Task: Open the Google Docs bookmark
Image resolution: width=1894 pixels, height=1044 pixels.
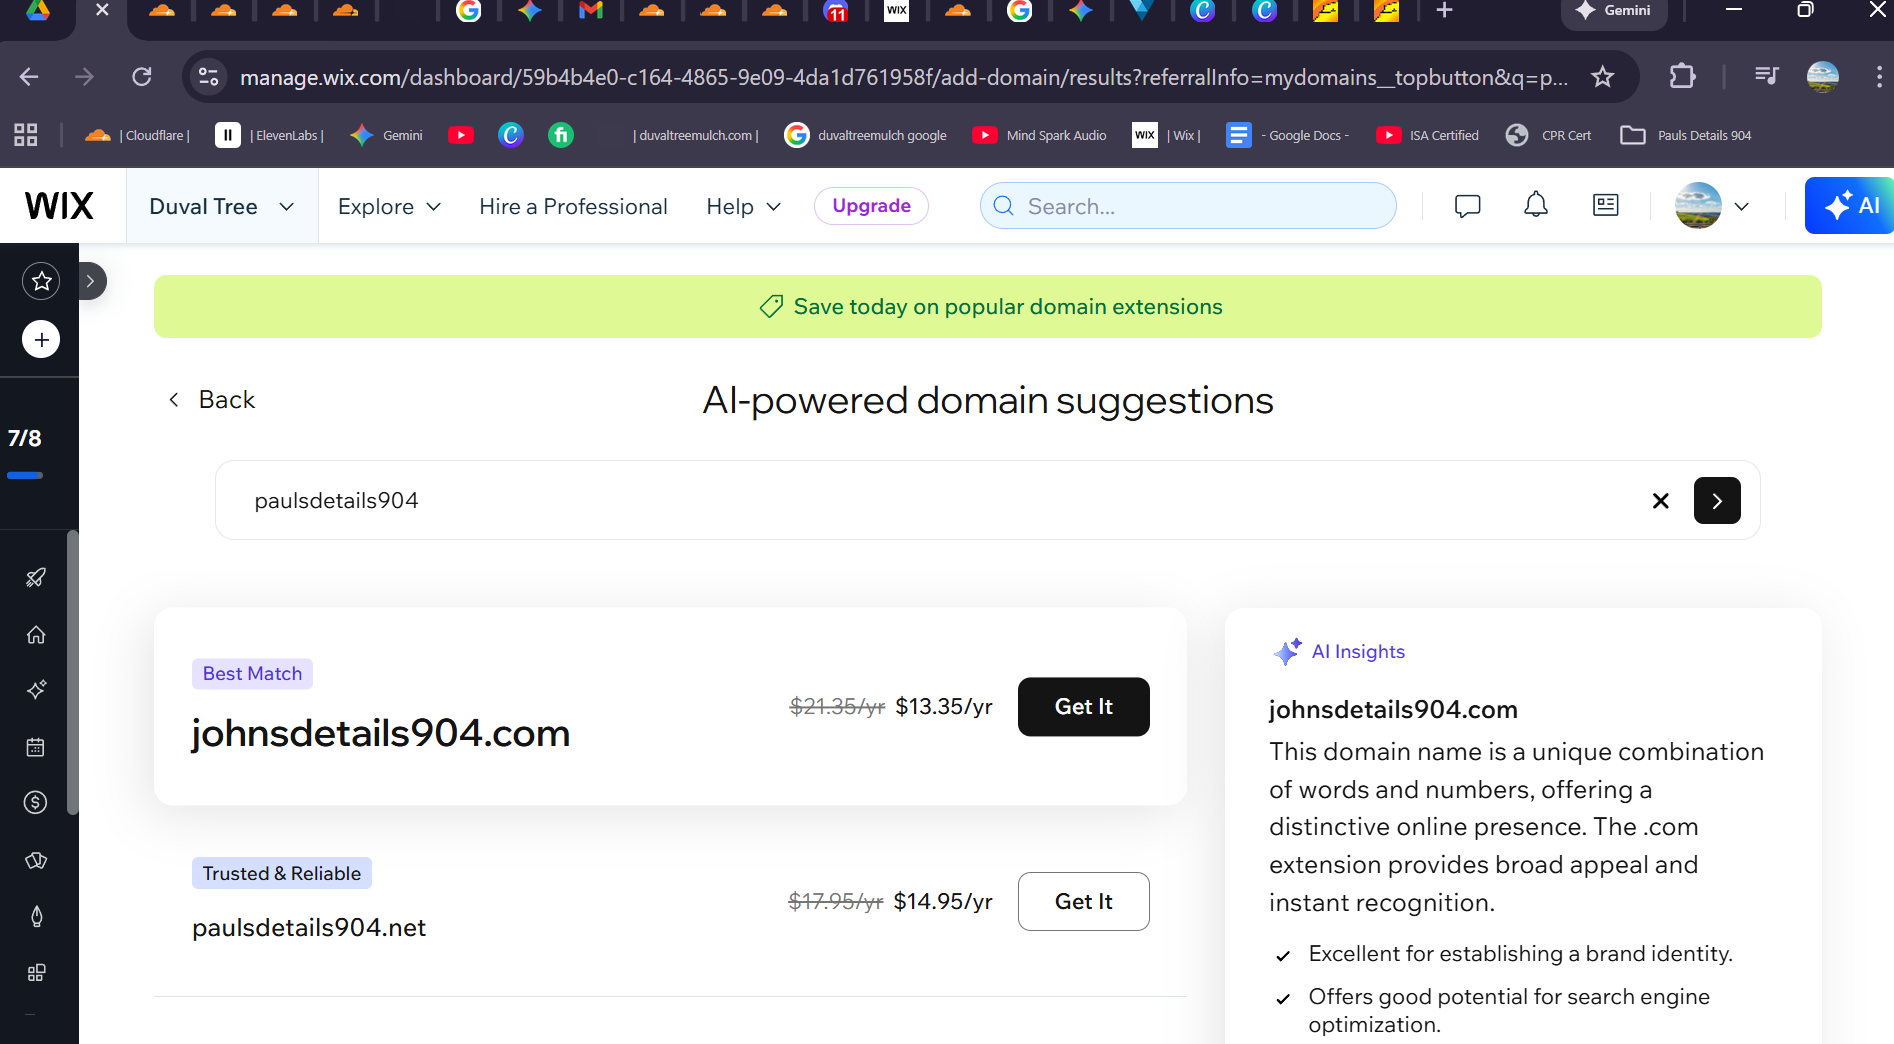Action: 1288,135
